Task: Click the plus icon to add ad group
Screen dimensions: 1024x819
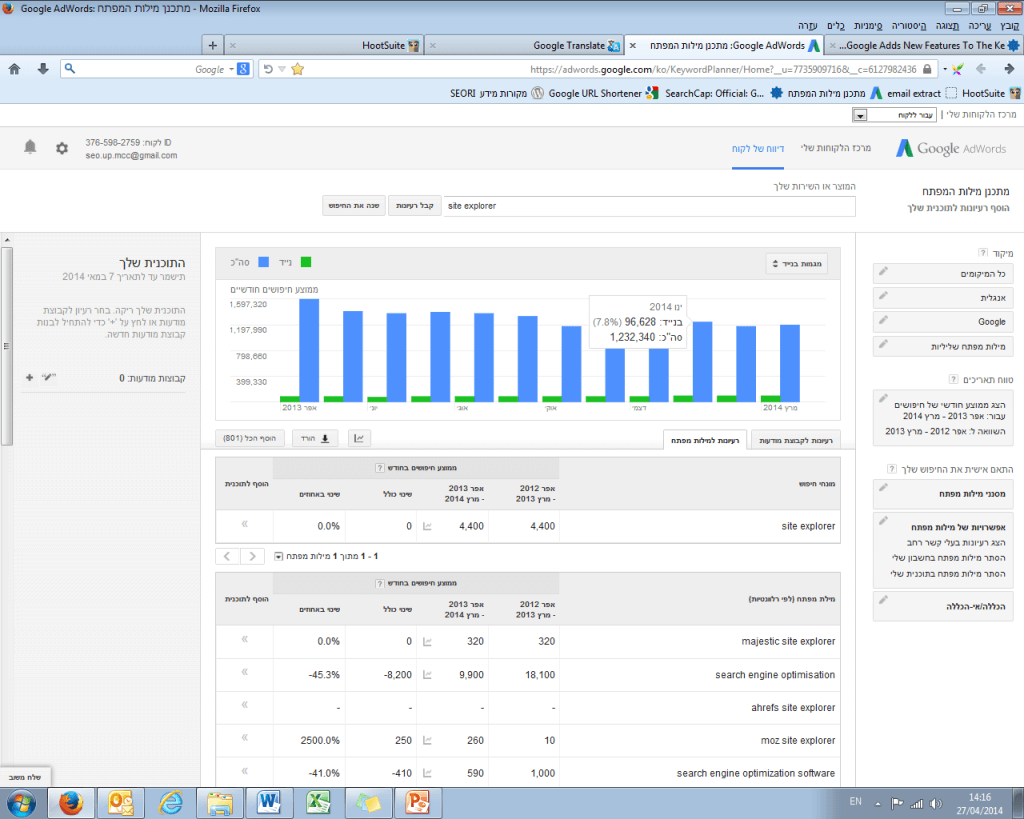Action: tap(29, 378)
